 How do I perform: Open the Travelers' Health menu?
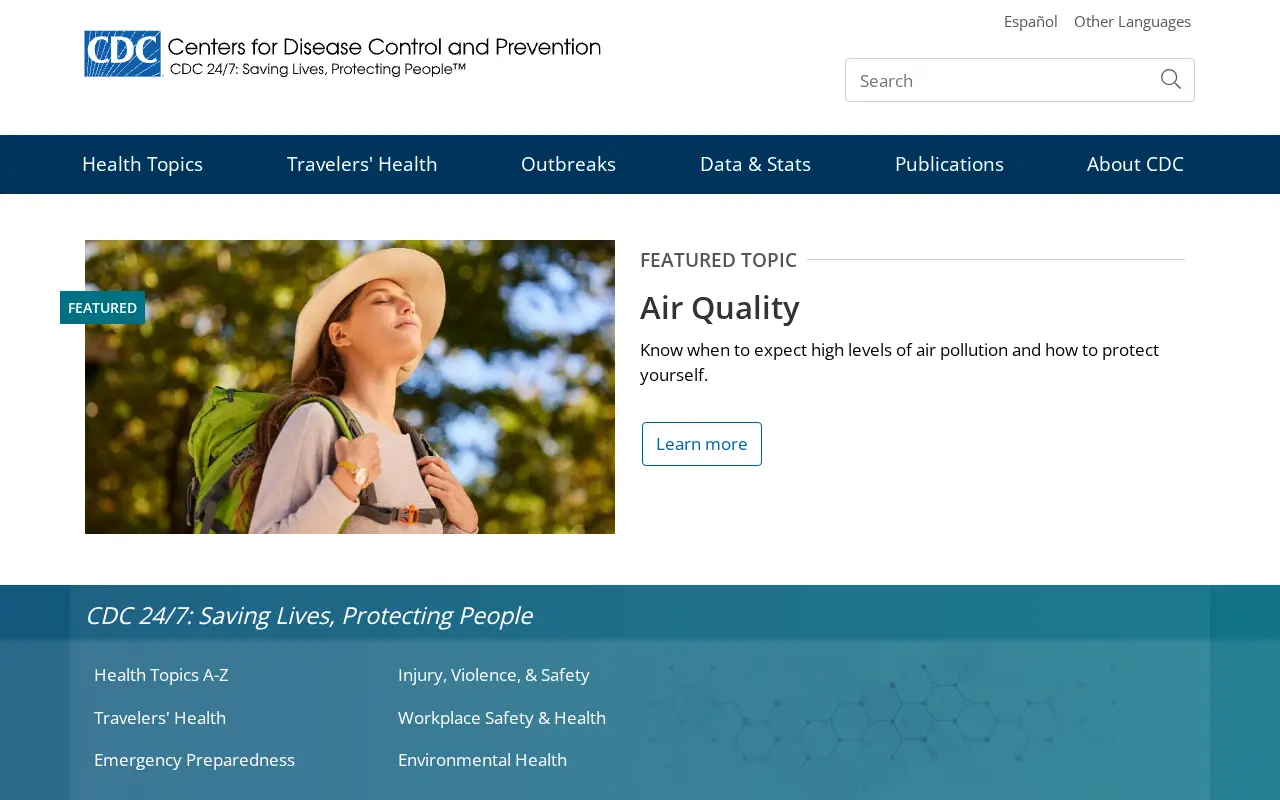click(362, 164)
